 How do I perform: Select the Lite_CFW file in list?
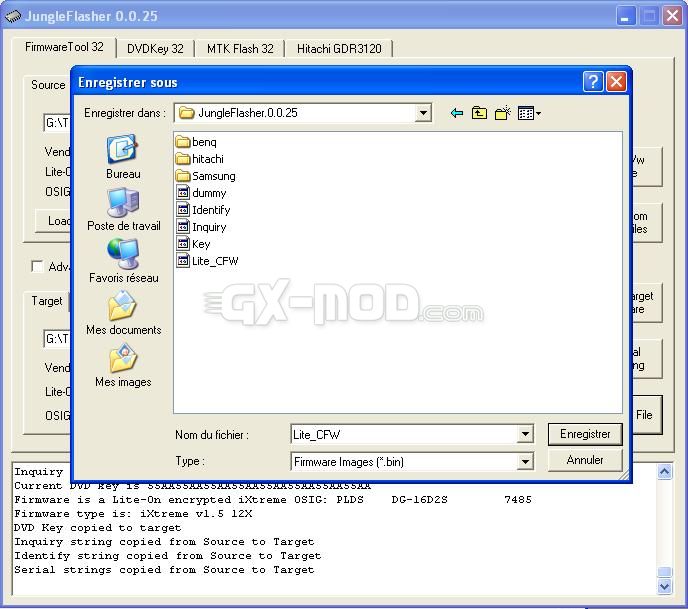pos(208,261)
